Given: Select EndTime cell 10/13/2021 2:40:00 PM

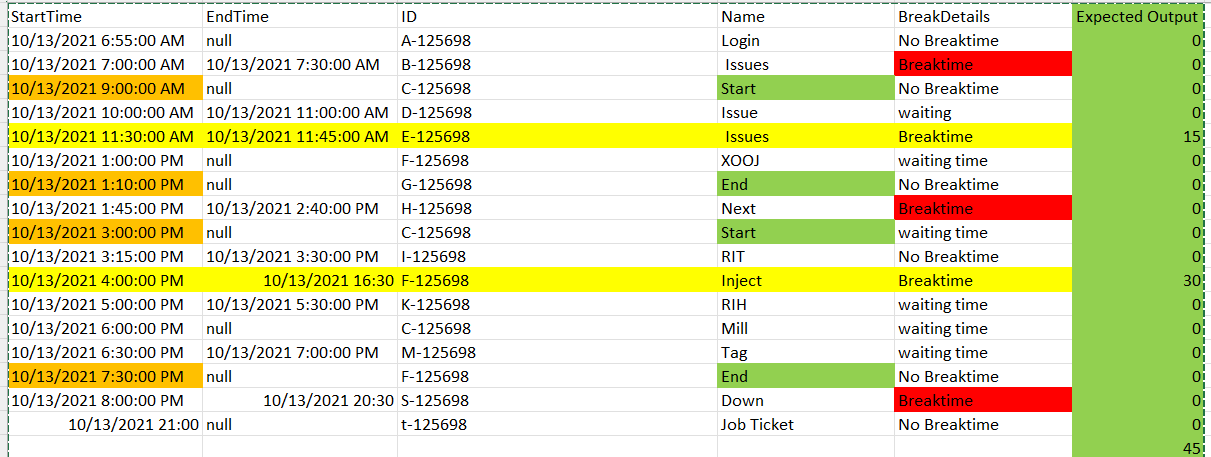Looking at the screenshot, I should pos(300,209).
